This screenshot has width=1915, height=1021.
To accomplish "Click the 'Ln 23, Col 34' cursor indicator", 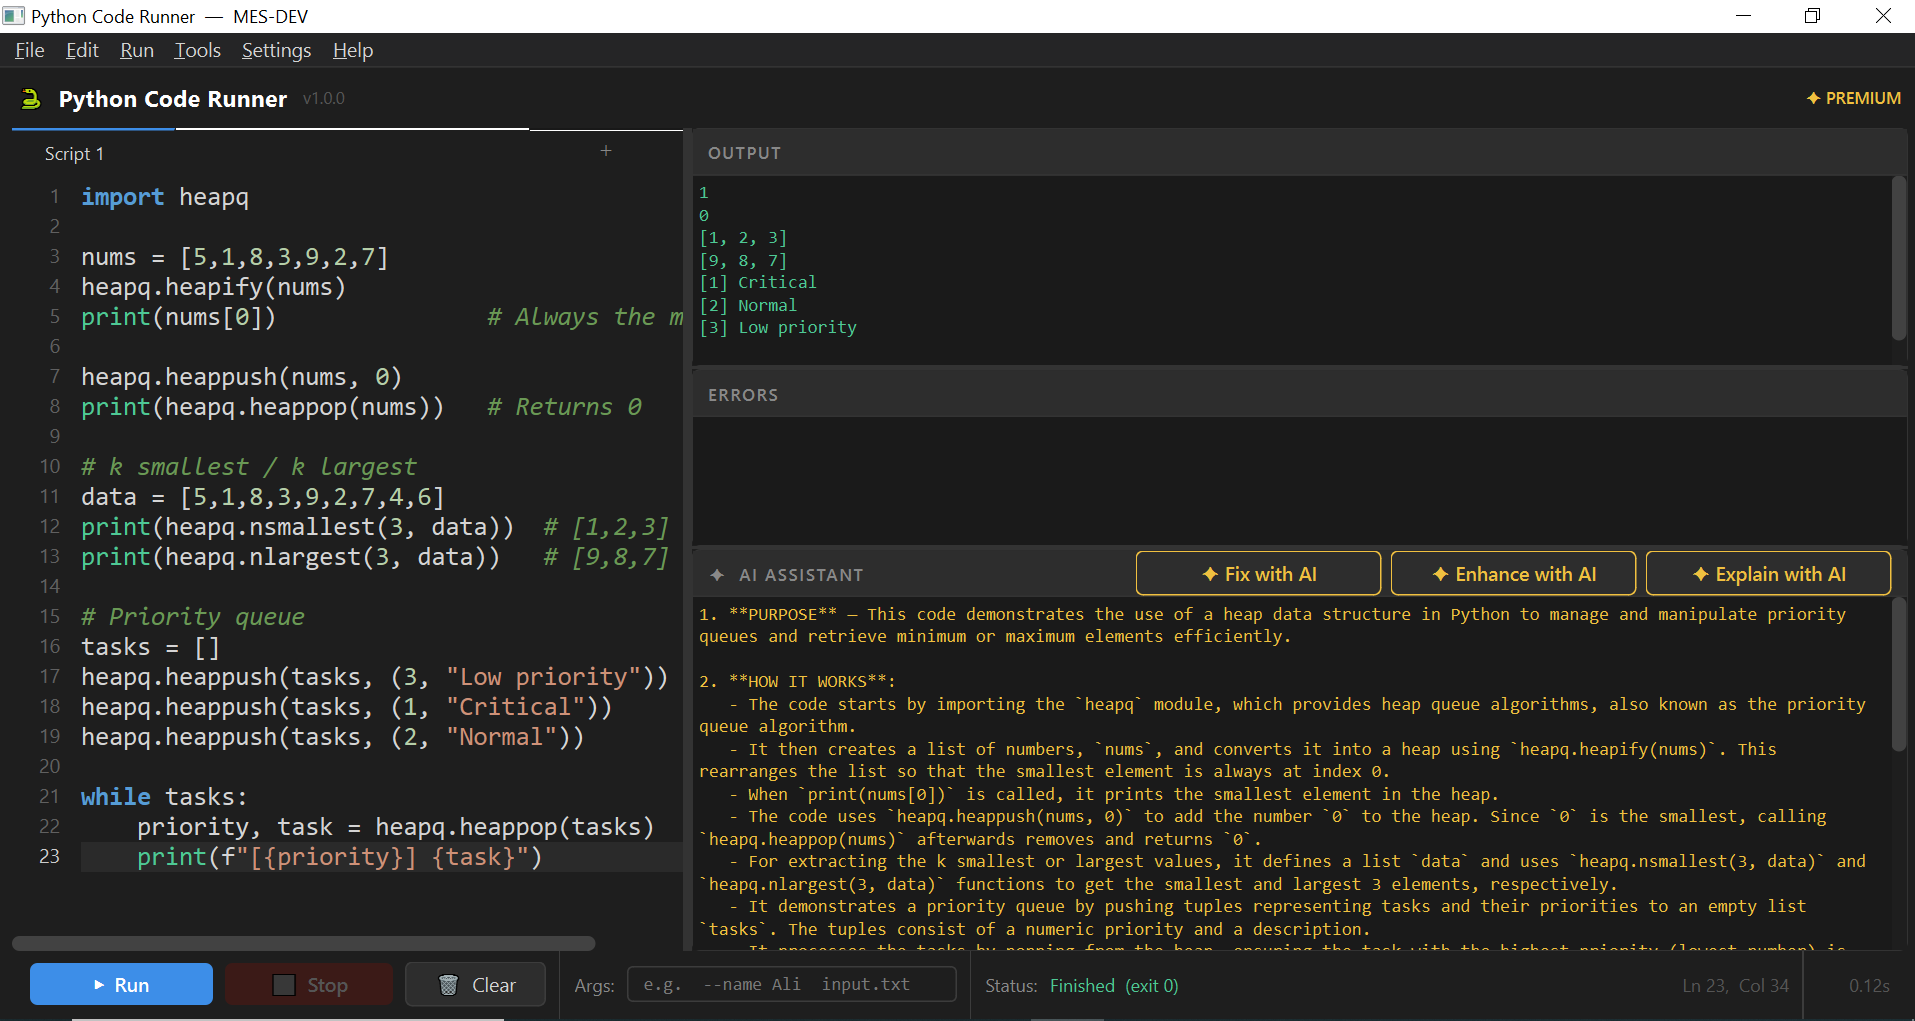I will coord(1735,986).
